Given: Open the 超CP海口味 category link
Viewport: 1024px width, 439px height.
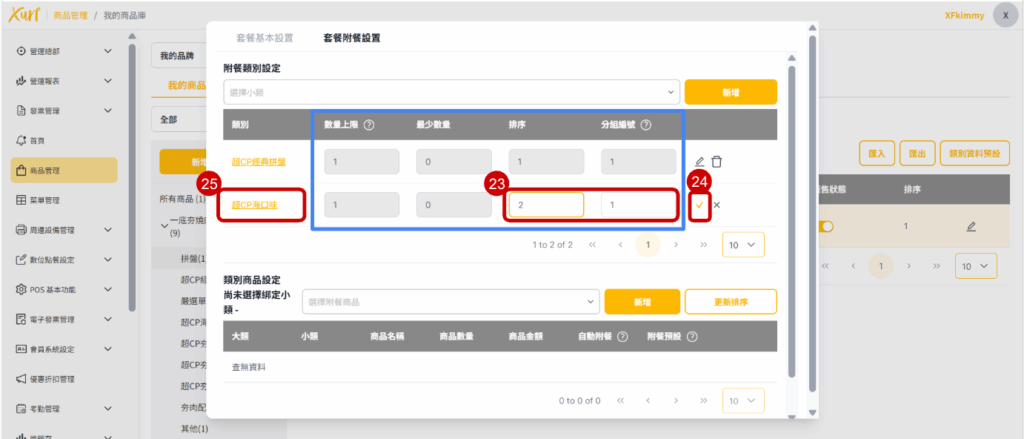Looking at the screenshot, I should [256, 206].
